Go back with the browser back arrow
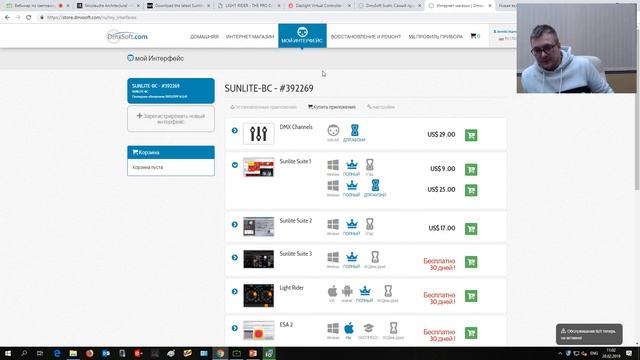This screenshot has height=360, width=640. click(7, 18)
